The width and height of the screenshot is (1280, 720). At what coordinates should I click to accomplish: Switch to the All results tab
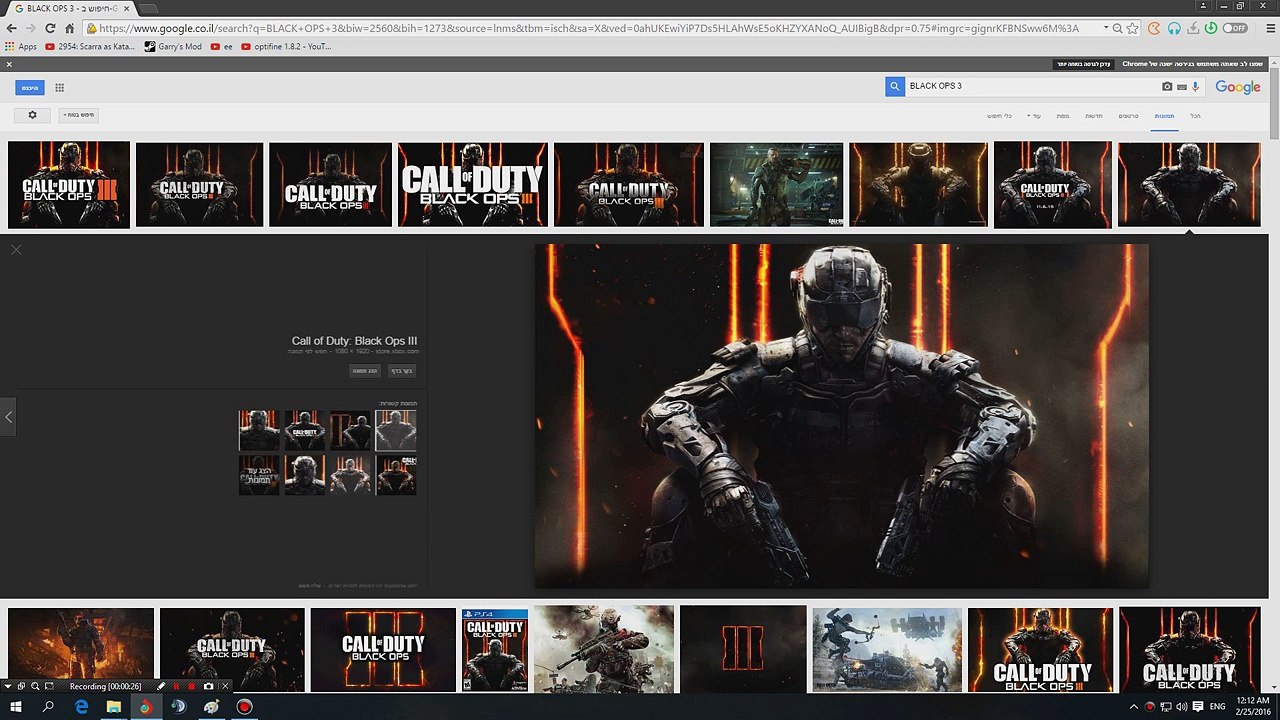(1195, 116)
